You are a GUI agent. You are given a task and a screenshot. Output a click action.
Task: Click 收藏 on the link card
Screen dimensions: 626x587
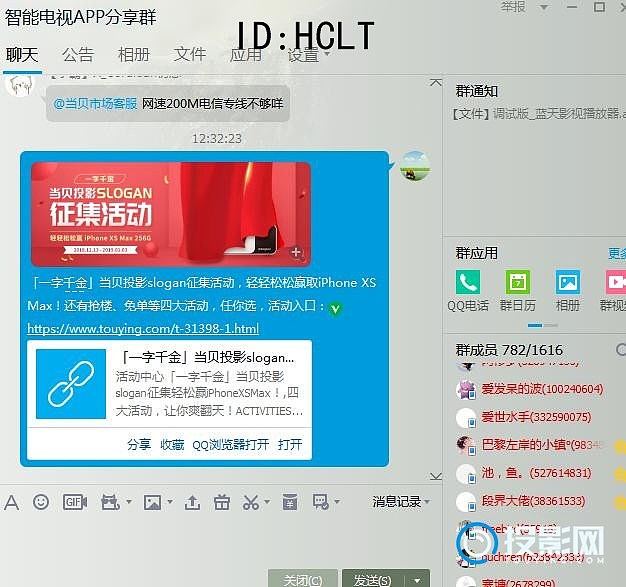tap(172, 444)
